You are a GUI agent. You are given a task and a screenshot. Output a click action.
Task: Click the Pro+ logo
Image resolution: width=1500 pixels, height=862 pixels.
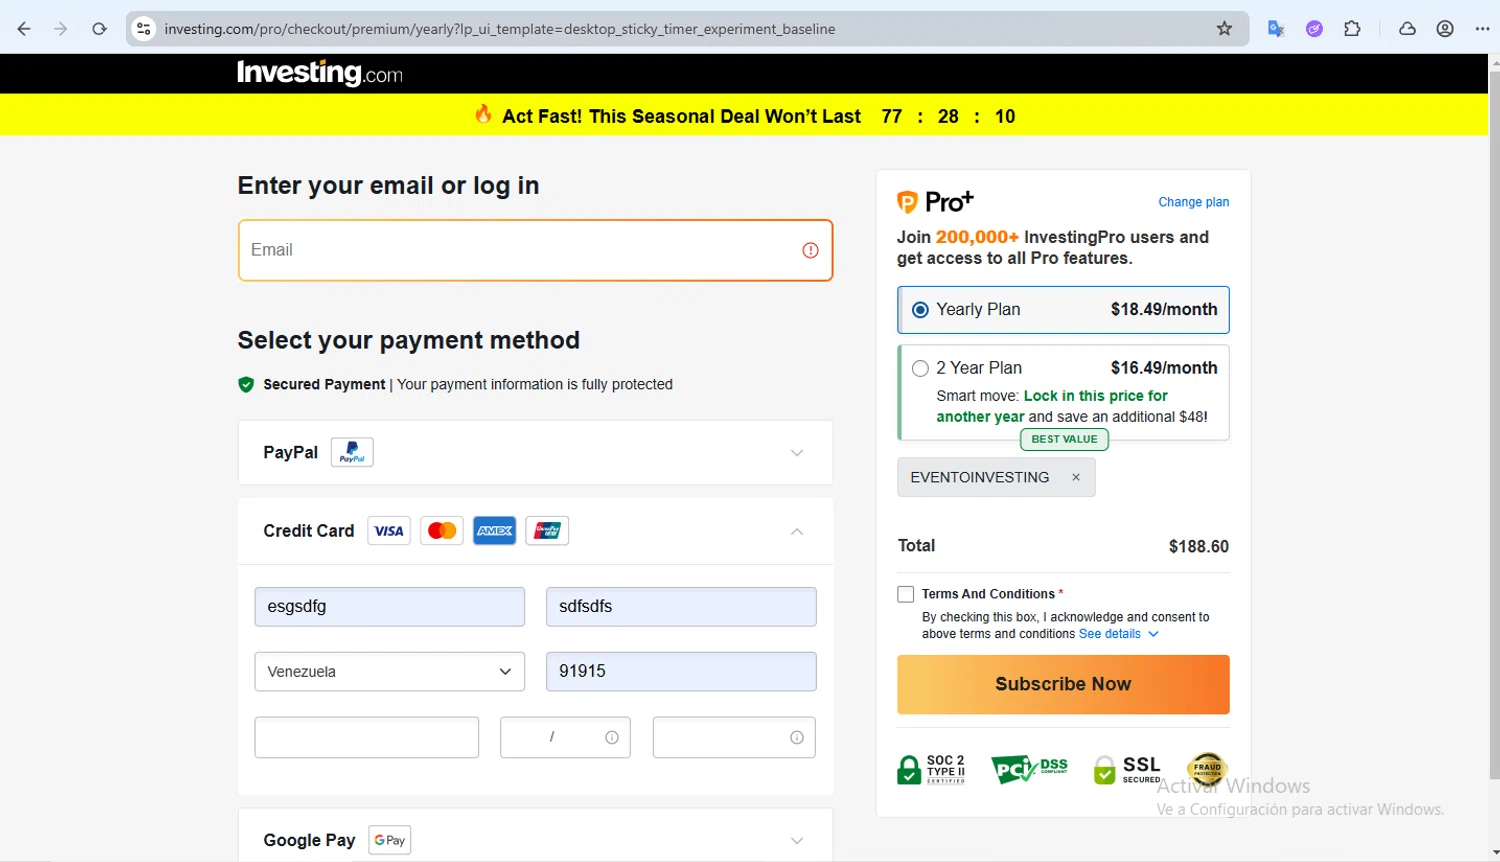click(x=935, y=202)
